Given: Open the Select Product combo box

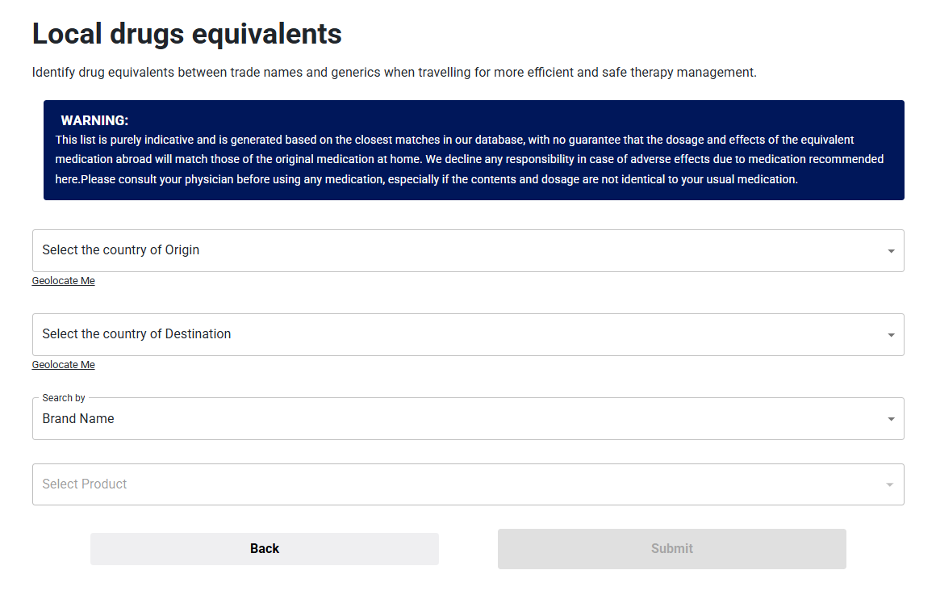Looking at the screenshot, I should pos(468,485).
